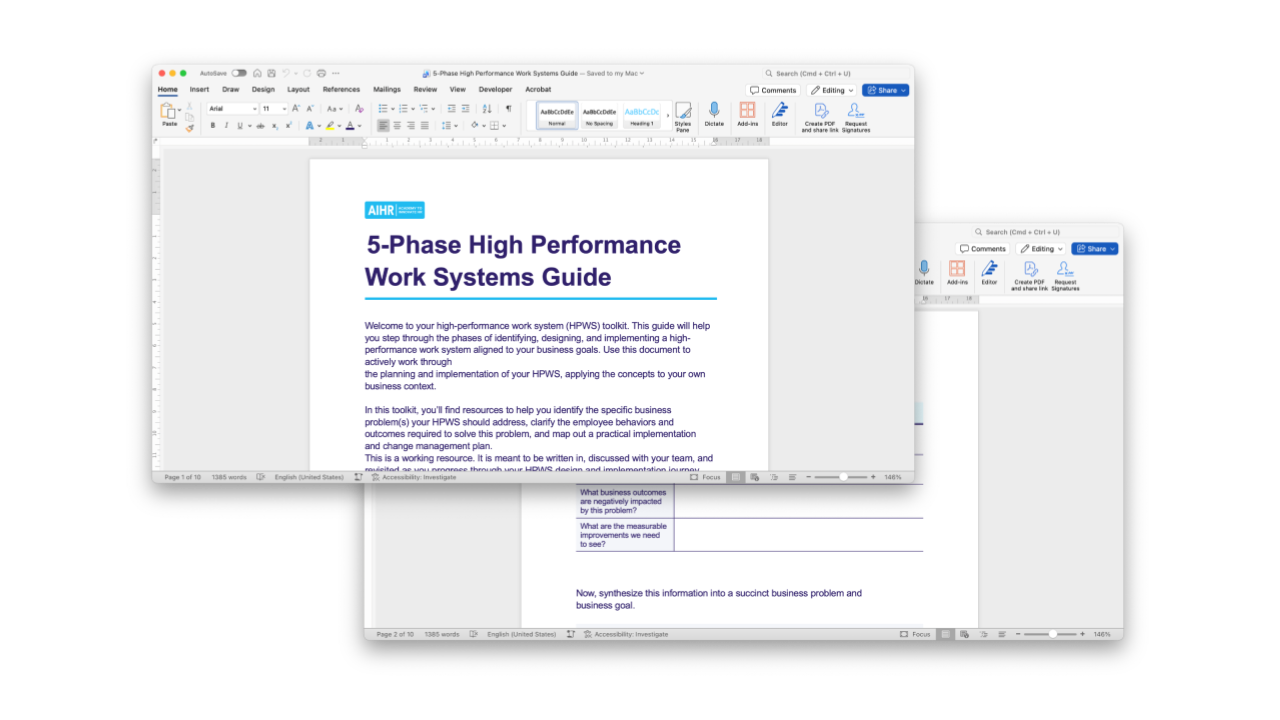Toggle the AutoSave switch in front window
1280x720 pixels.
pyautogui.click(x=239, y=73)
